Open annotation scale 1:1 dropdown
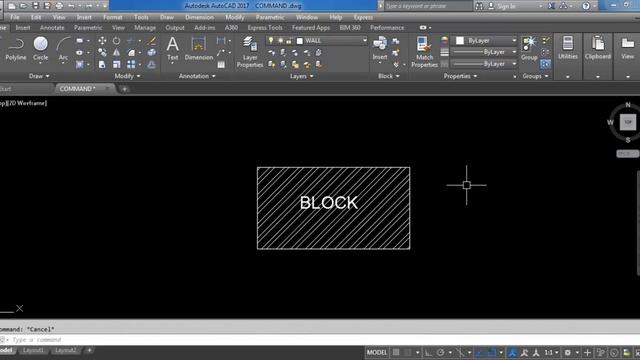This screenshot has width=640, height=360. [551, 352]
